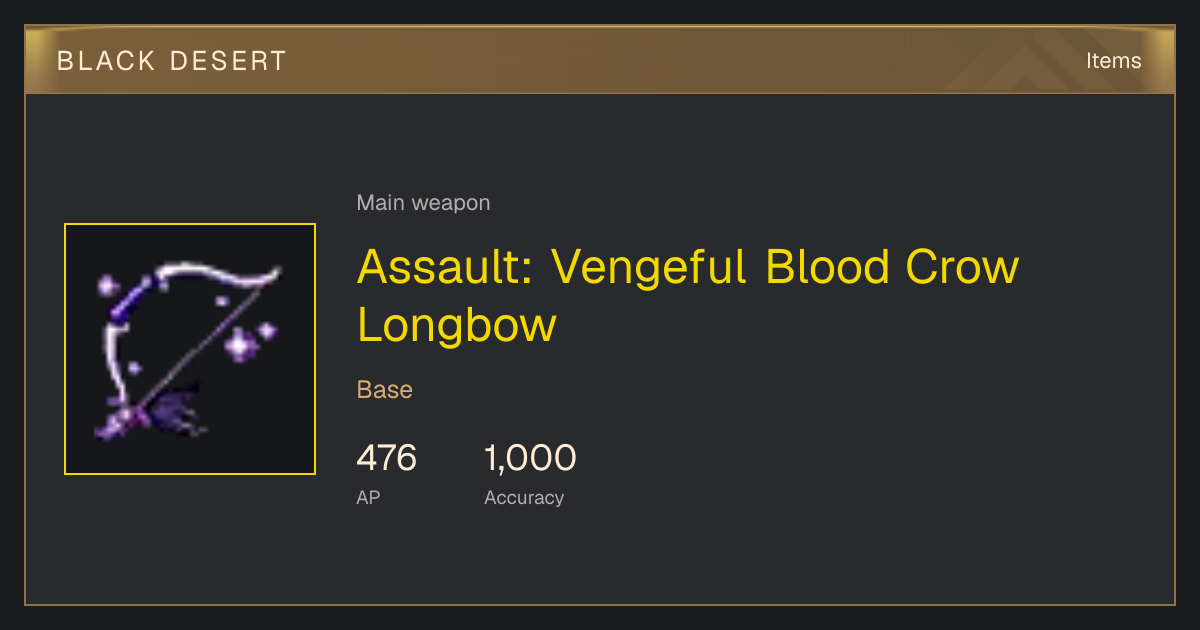This screenshot has width=1200, height=630.
Task: Select the Base enhancement label
Action: (x=385, y=389)
